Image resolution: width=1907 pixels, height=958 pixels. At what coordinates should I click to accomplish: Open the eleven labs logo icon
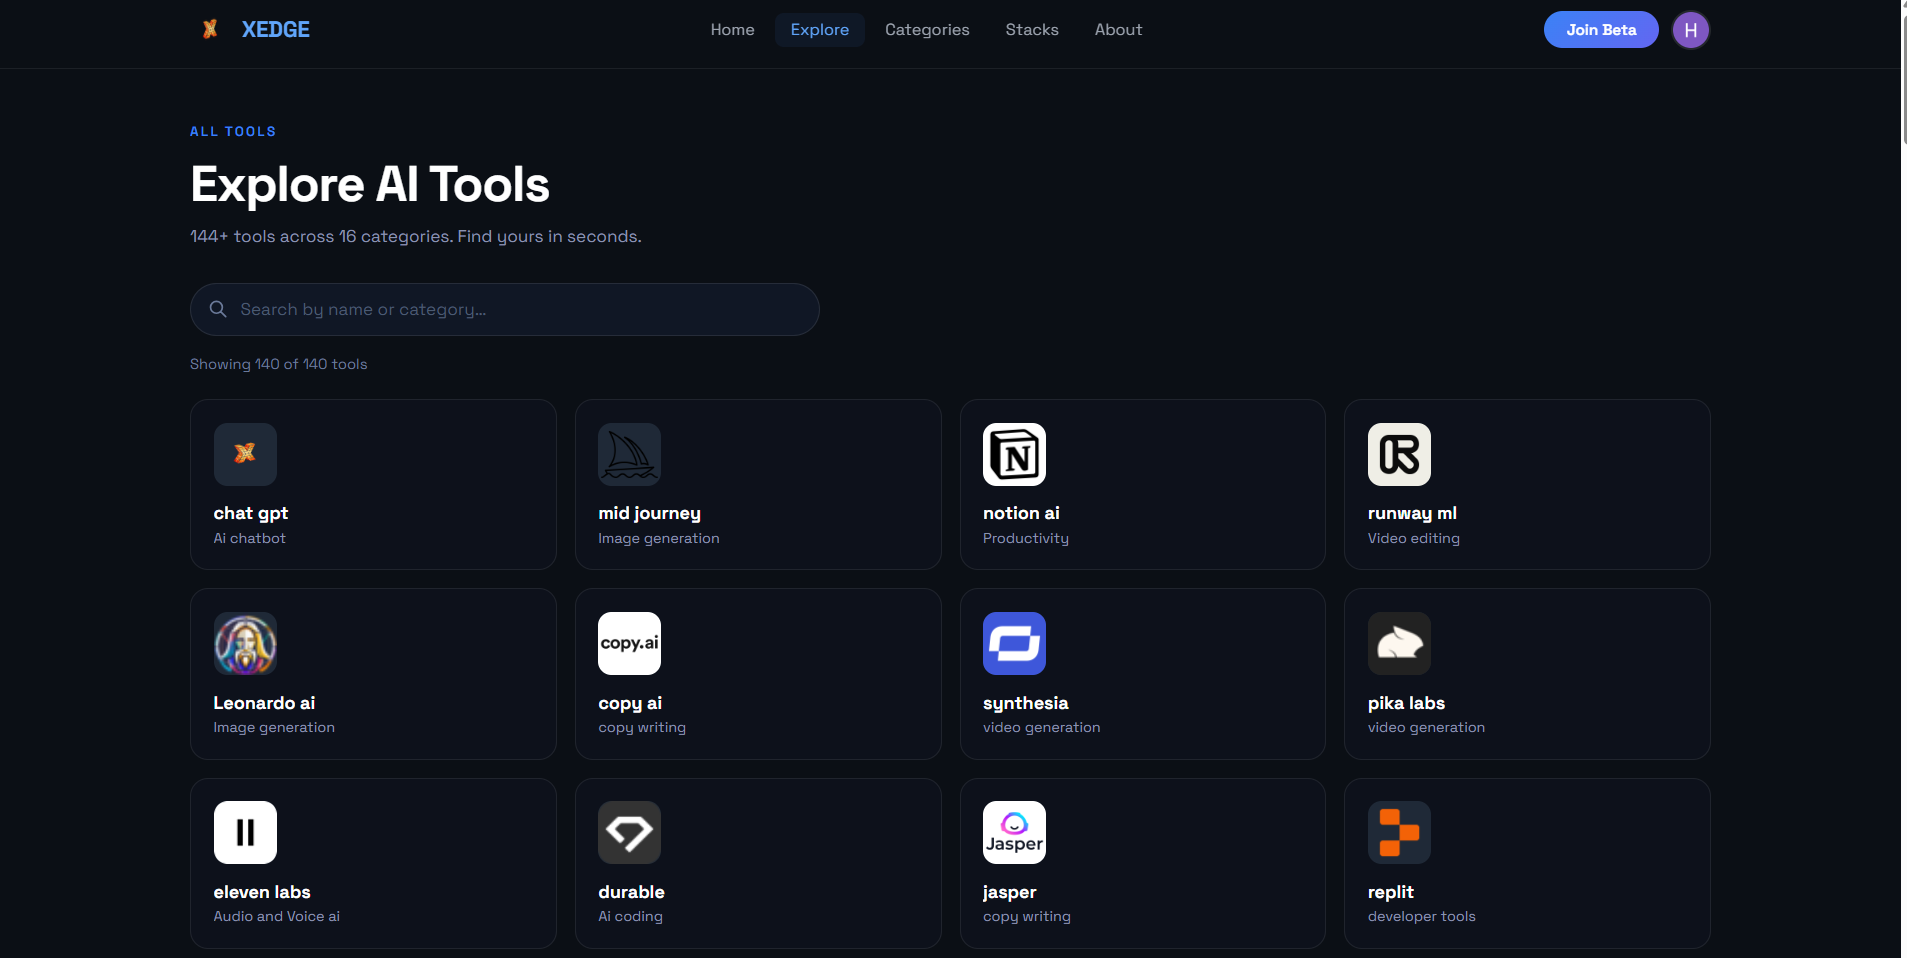pos(245,832)
